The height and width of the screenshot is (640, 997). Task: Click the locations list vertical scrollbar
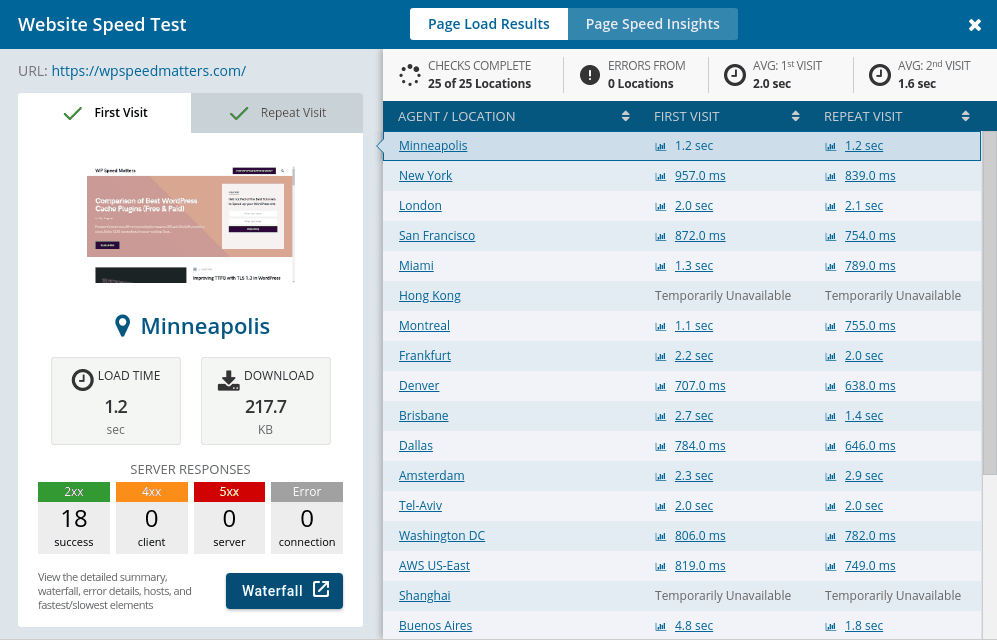coord(989,303)
